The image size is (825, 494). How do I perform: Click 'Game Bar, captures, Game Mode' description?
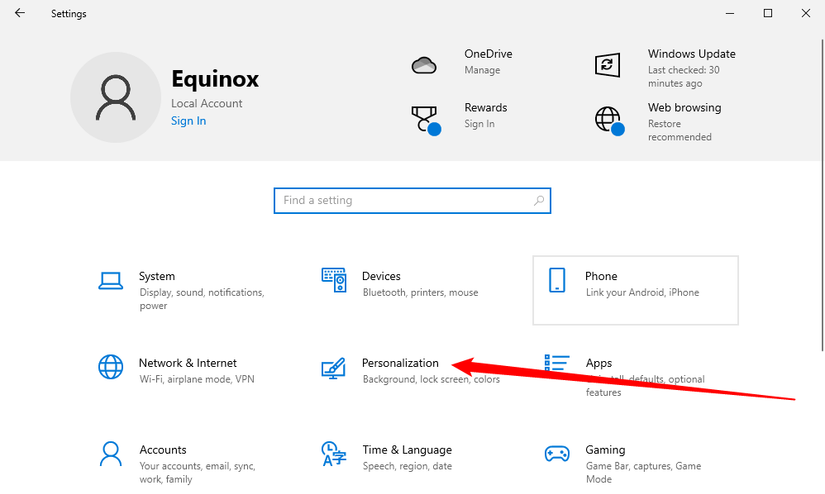point(643,472)
